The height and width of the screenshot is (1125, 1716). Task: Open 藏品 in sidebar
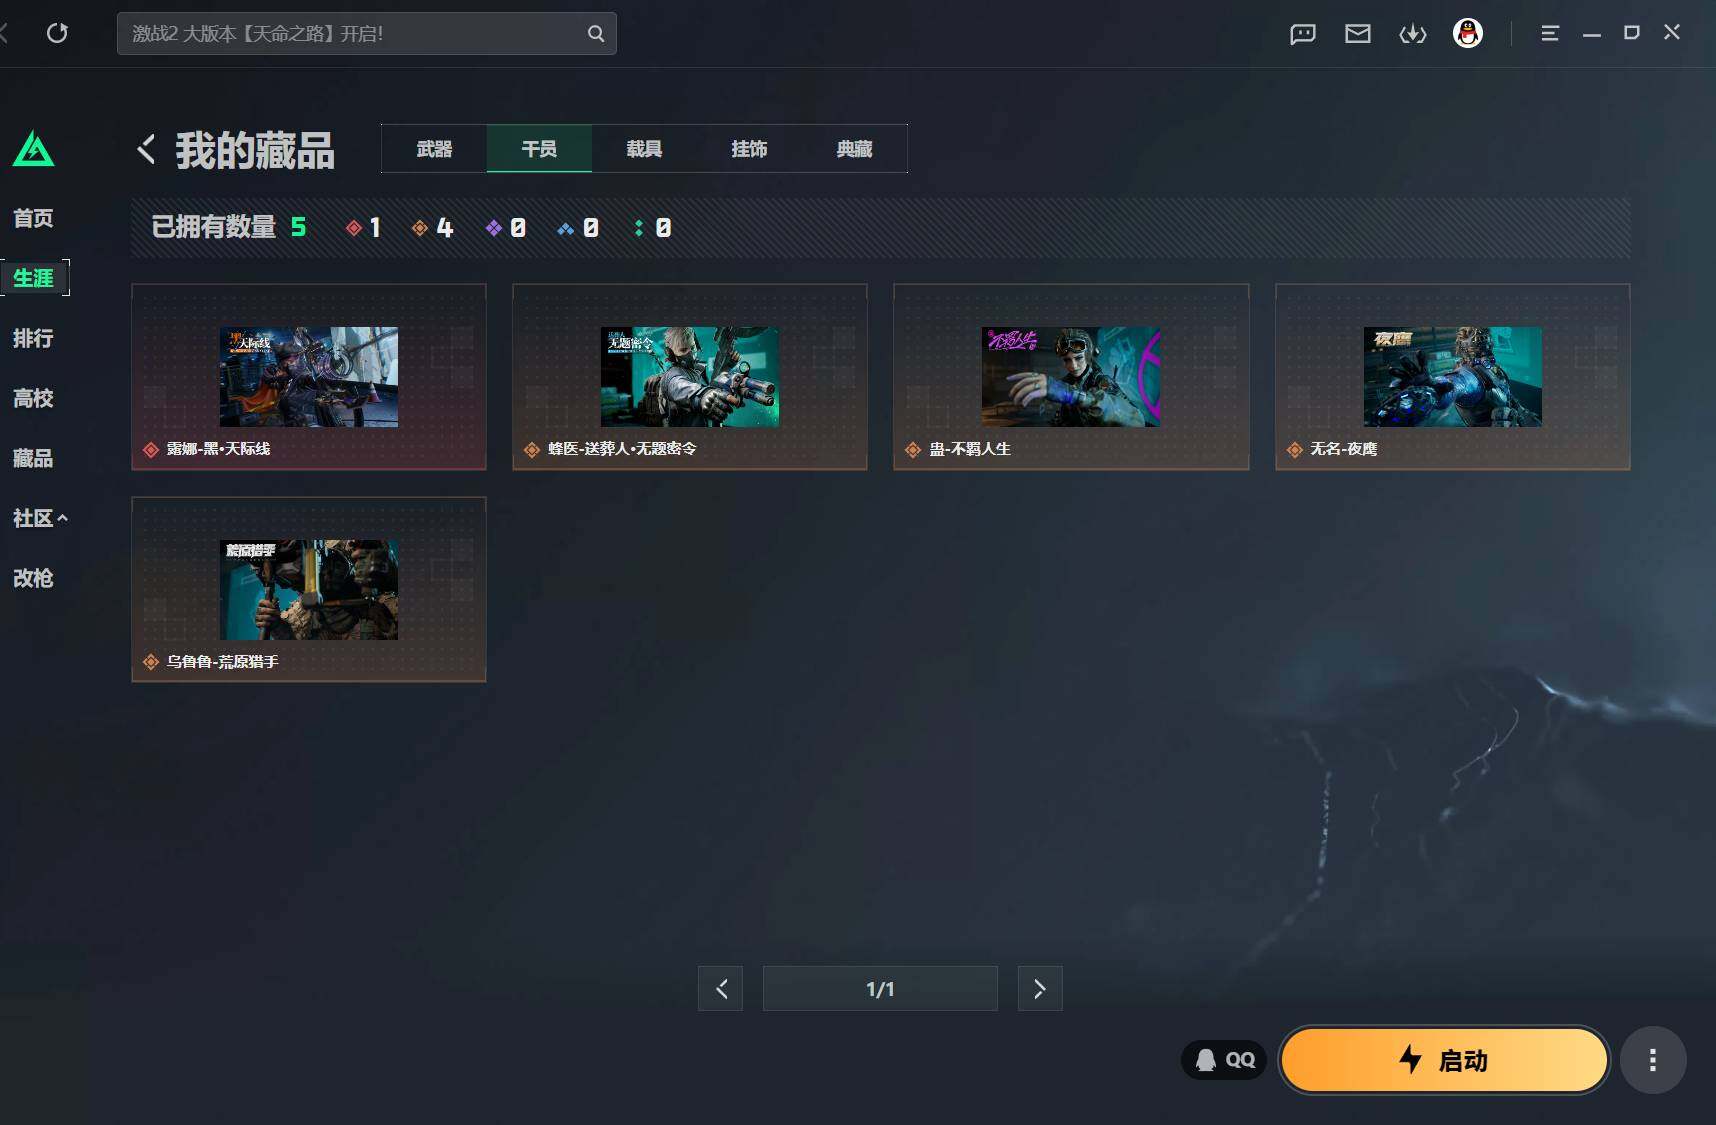click(33, 458)
